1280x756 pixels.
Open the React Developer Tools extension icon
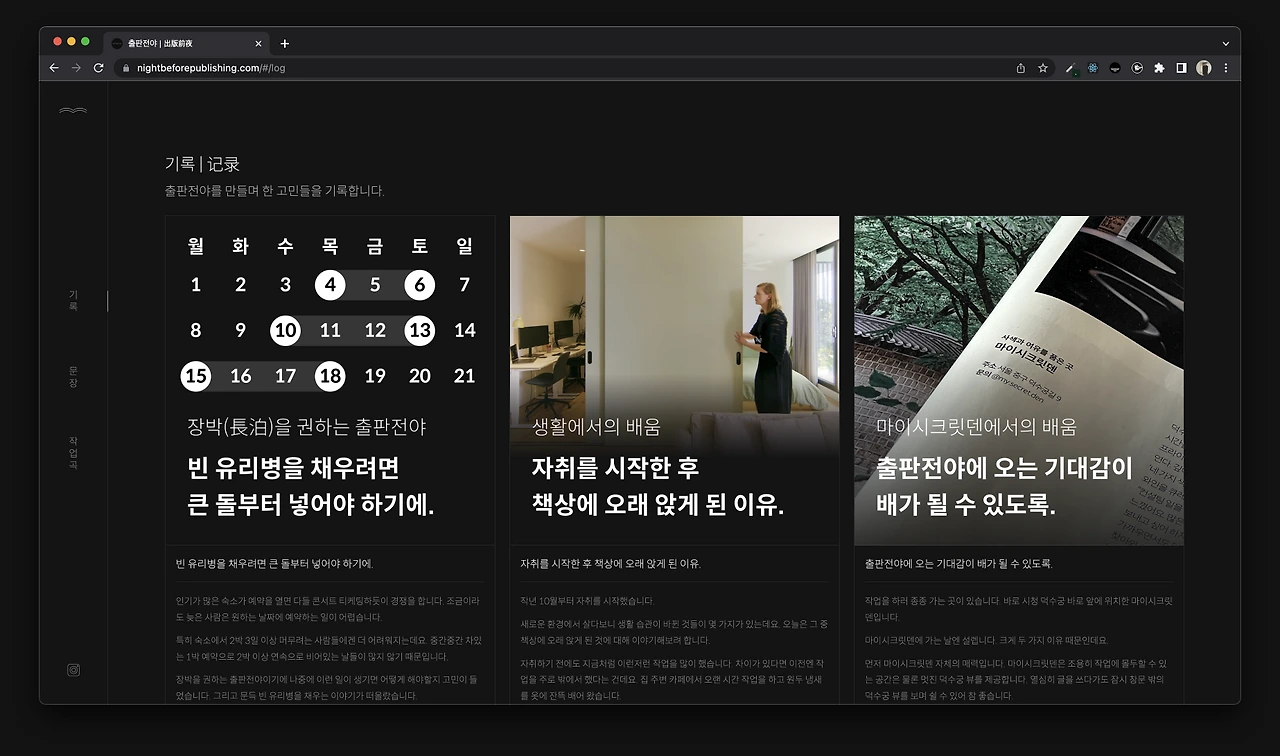[1093, 68]
